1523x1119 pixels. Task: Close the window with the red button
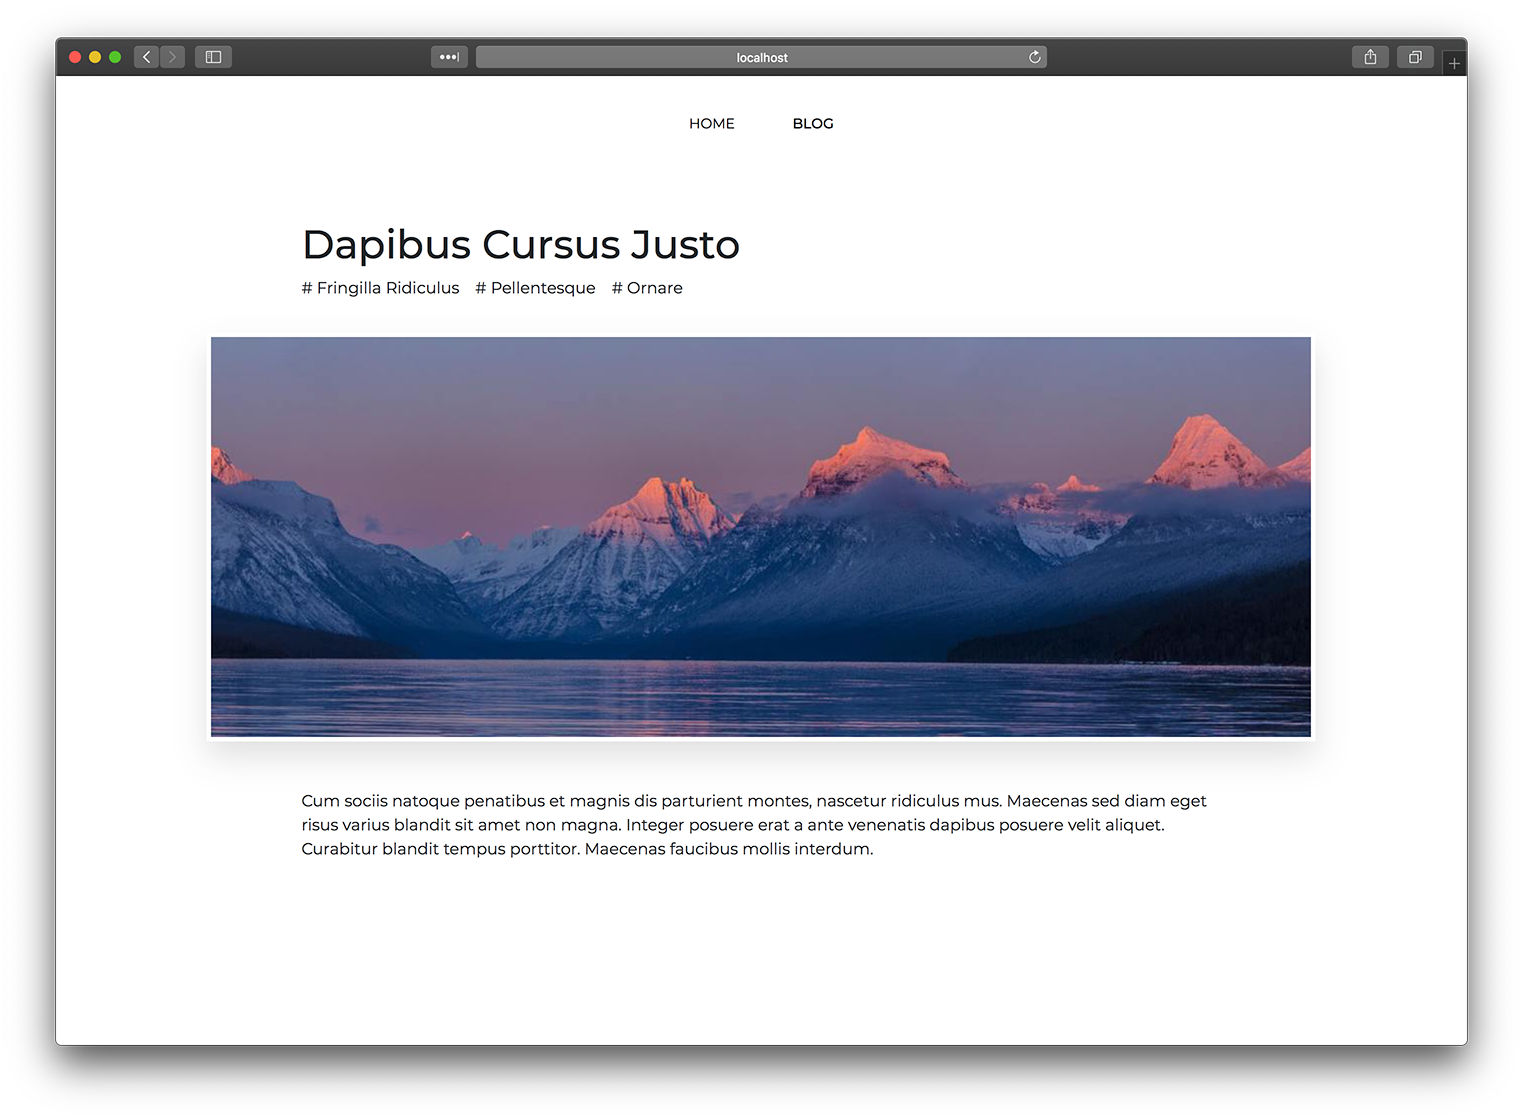[x=75, y=57]
